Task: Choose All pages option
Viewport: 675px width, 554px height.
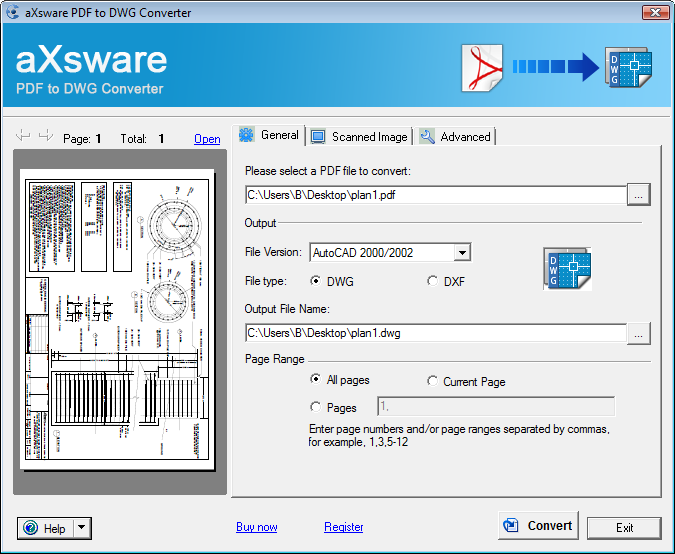Action: tap(316, 379)
